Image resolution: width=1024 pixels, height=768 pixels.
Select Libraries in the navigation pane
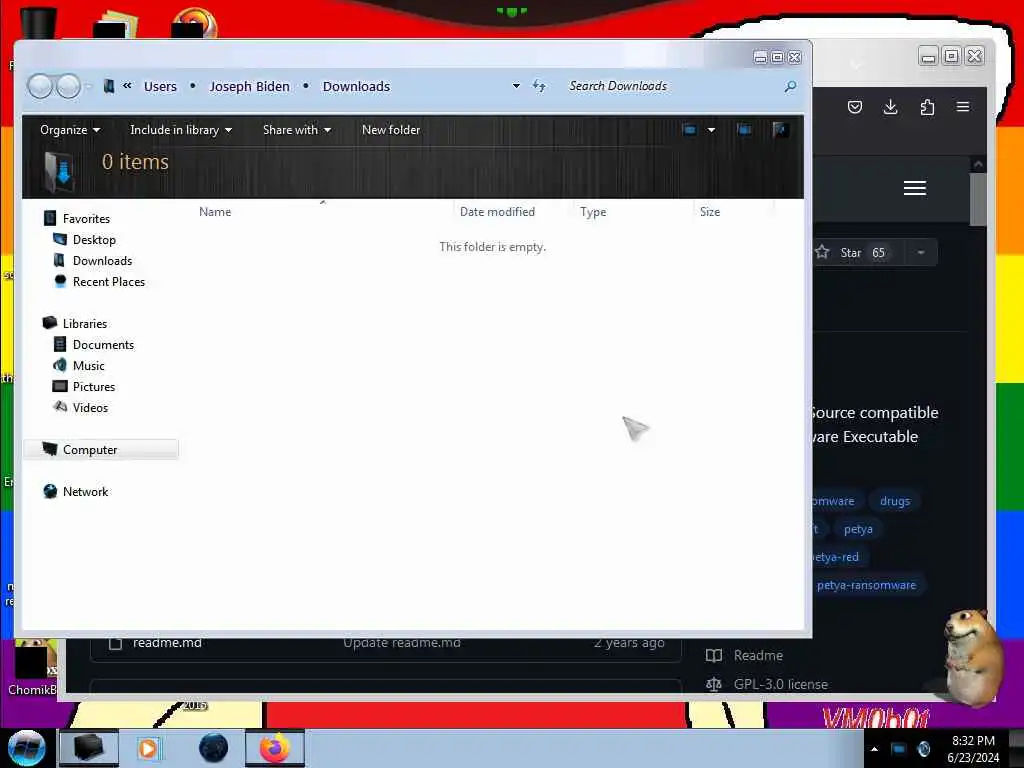75,323
